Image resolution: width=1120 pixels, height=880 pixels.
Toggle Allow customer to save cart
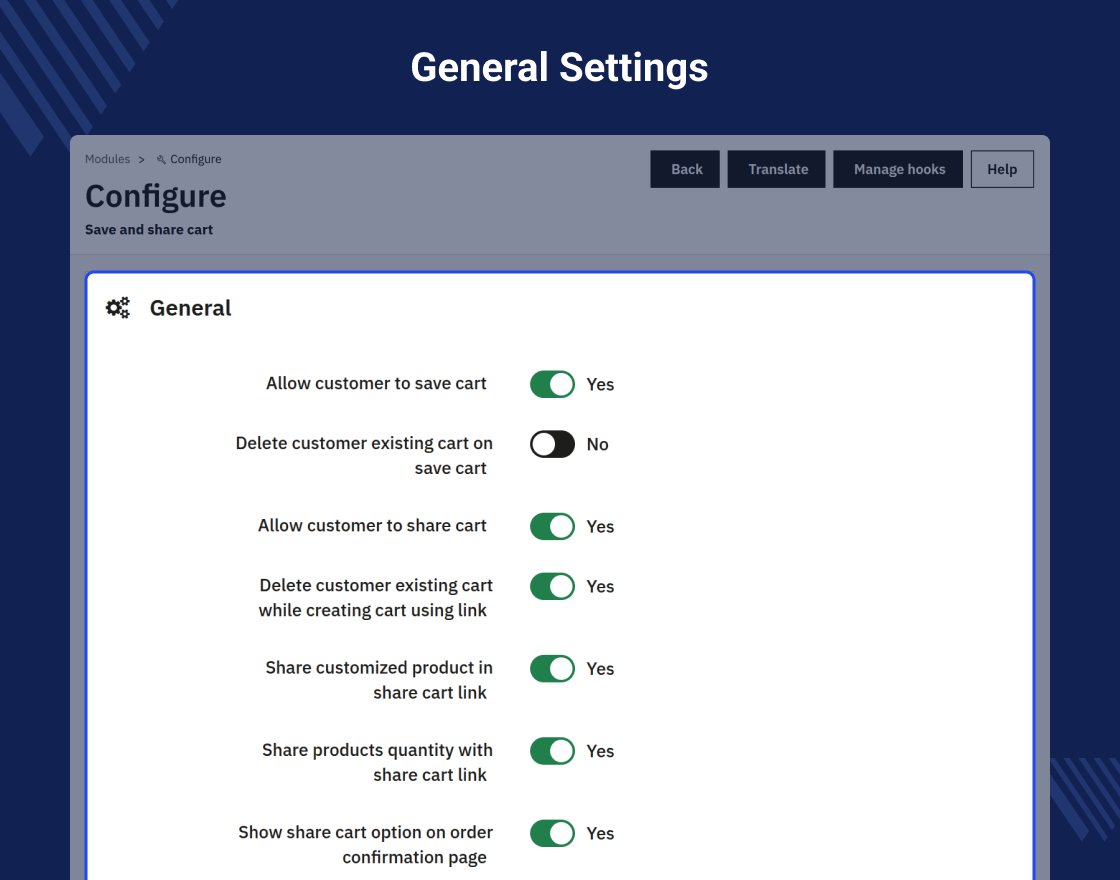(x=552, y=384)
